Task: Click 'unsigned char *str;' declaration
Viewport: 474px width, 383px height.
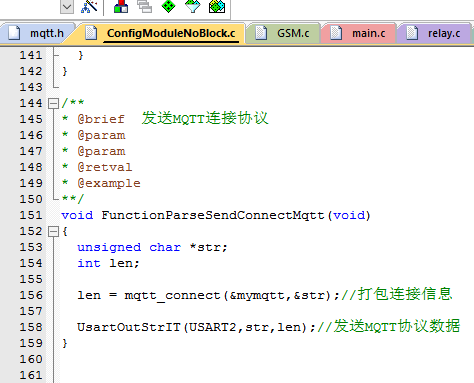Action: click(152, 247)
